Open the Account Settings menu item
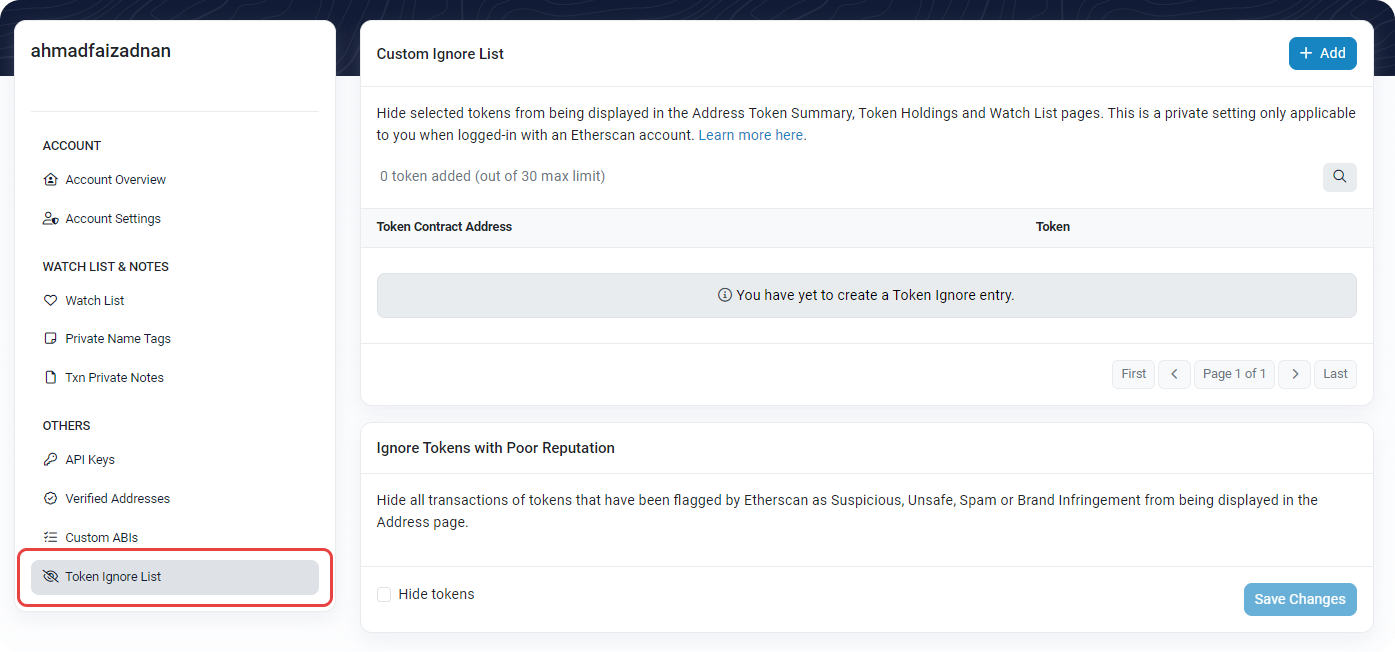 (x=113, y=219)
